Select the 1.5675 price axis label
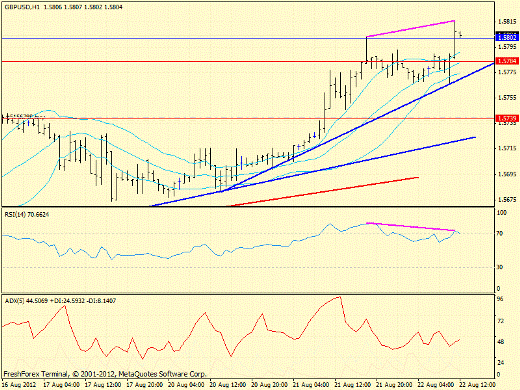This screenshot has width=520, height=390. click(x=507, y=200)
